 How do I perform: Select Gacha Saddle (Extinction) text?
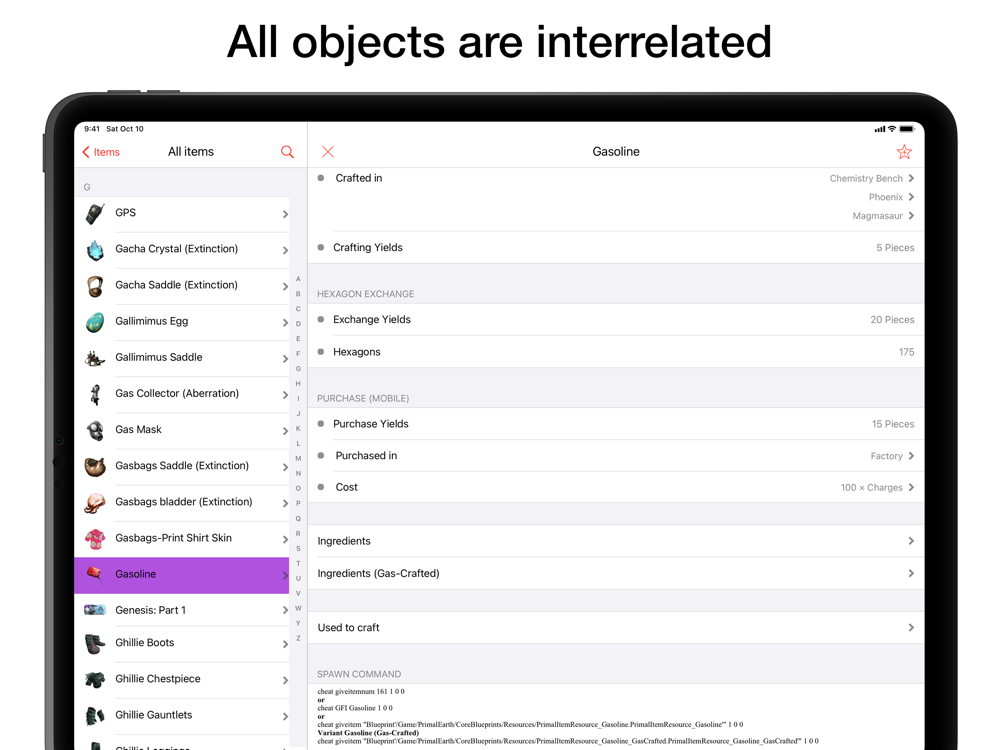click(176, 285)
